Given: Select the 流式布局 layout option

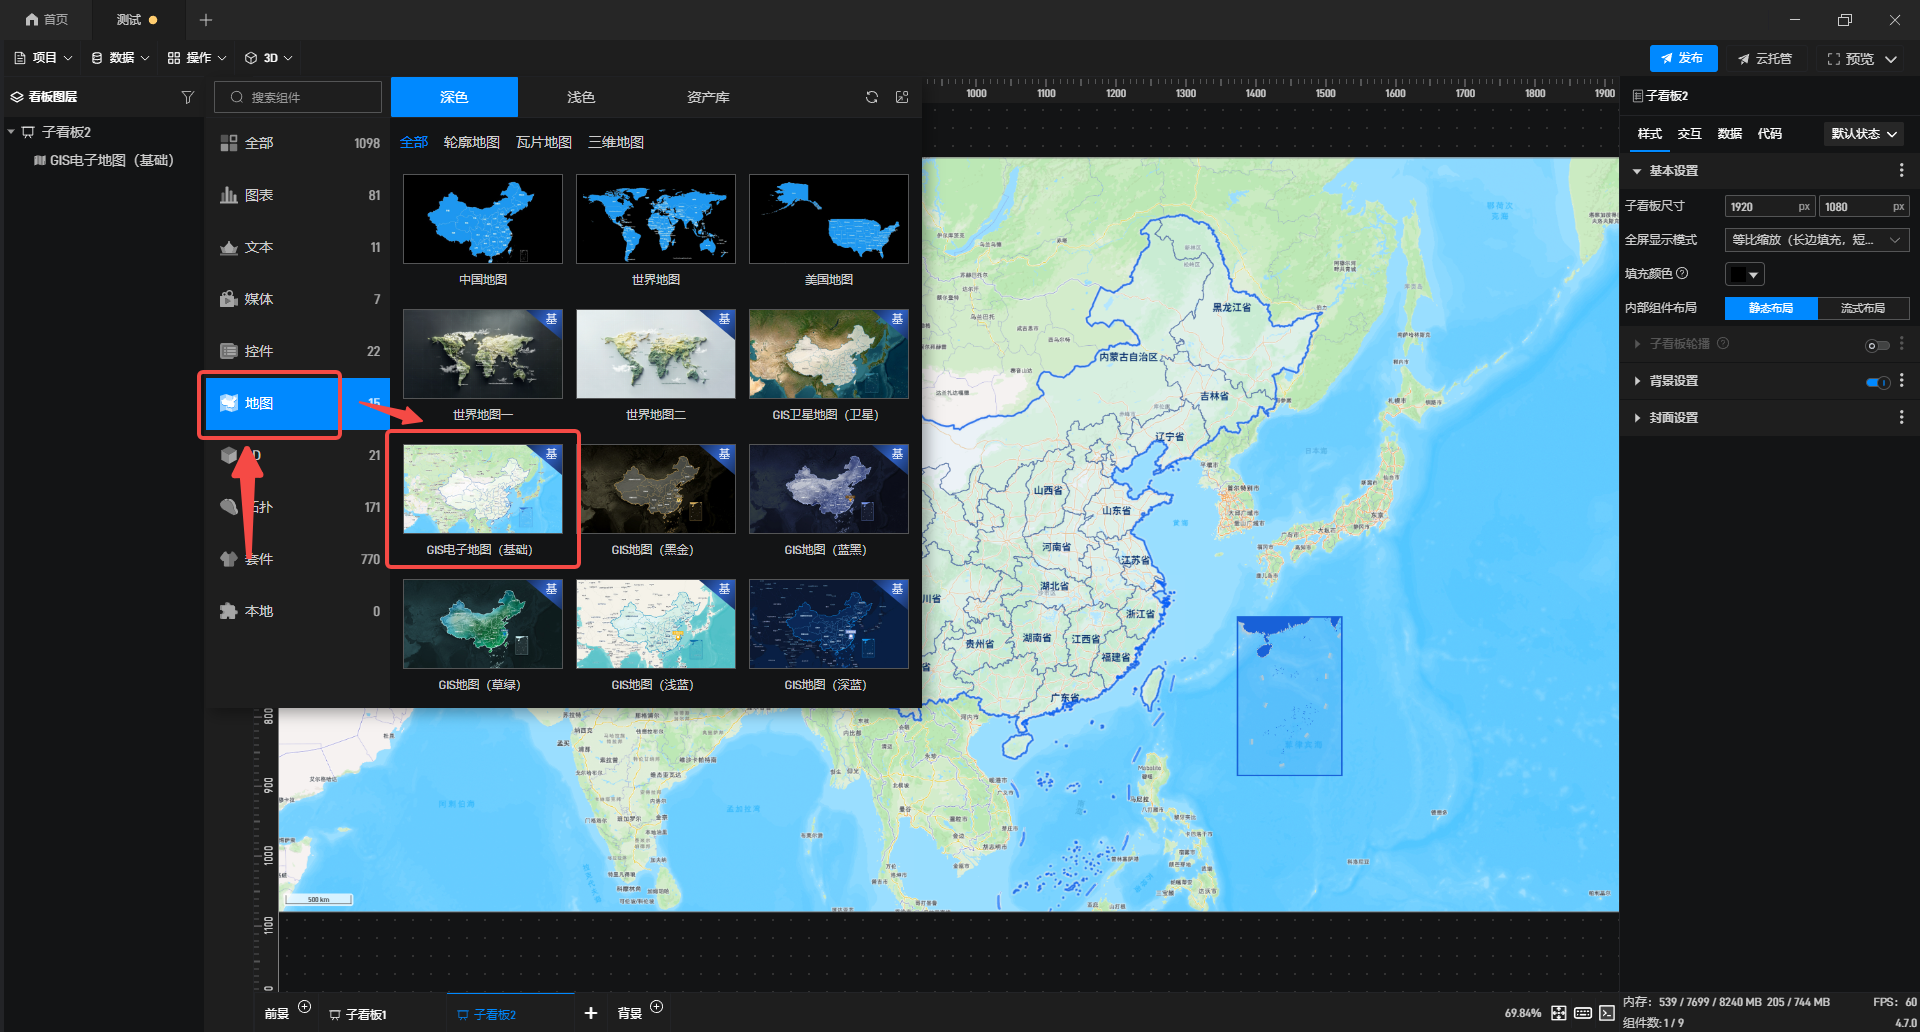Looking at the screenshot, I should (x=1862, y=308).
